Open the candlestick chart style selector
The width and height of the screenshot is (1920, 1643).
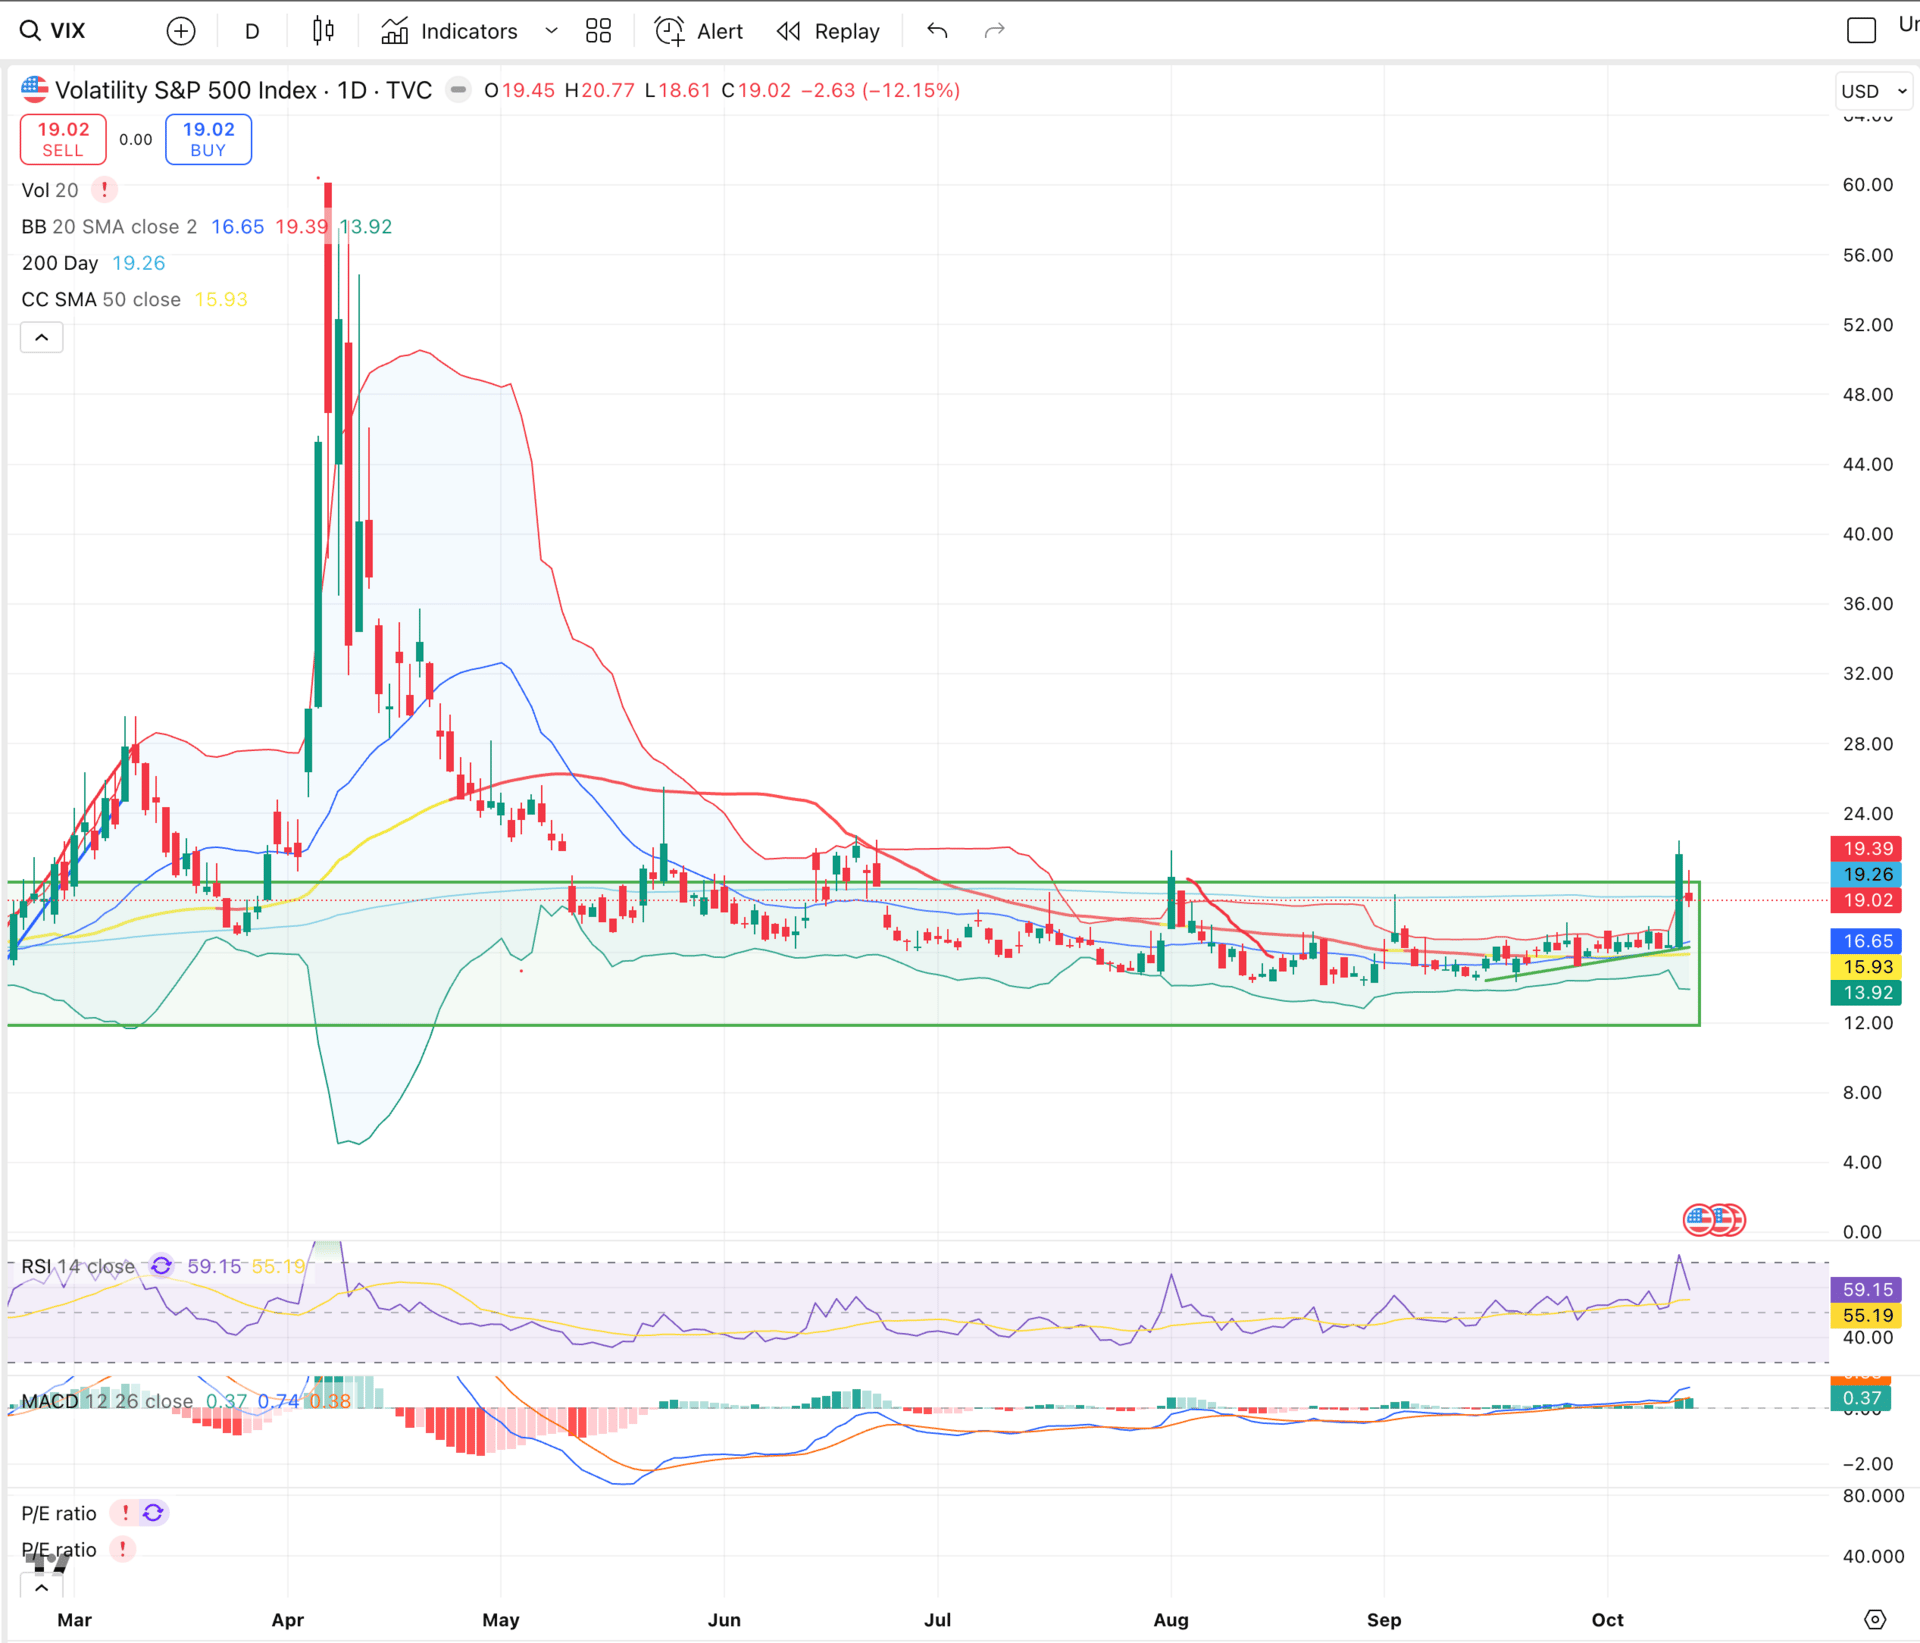pyautogui.click(x=323, y=31)
